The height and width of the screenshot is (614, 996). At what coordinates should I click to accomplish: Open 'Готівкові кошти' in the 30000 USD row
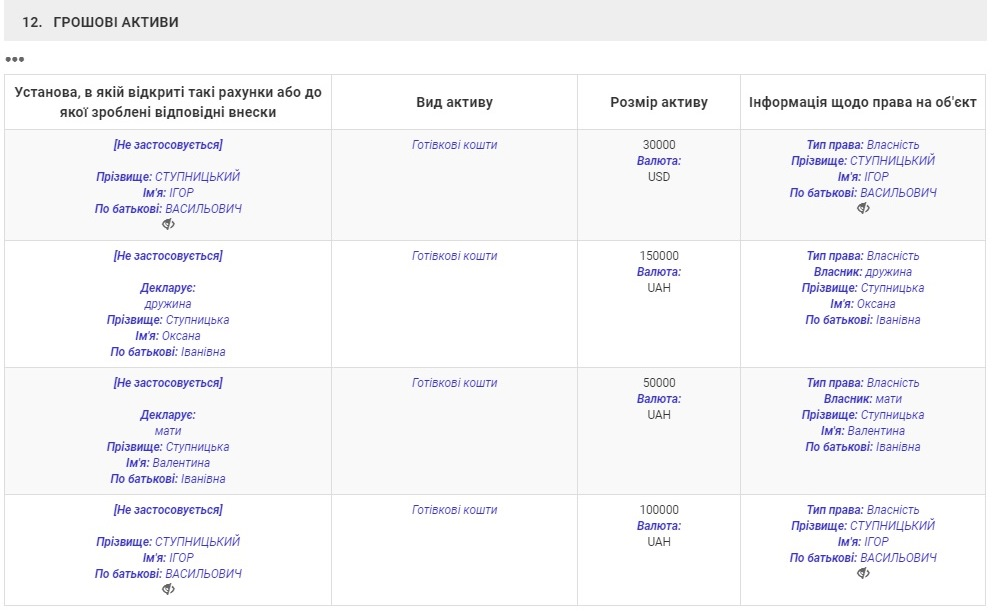click(x=454, y=145)
